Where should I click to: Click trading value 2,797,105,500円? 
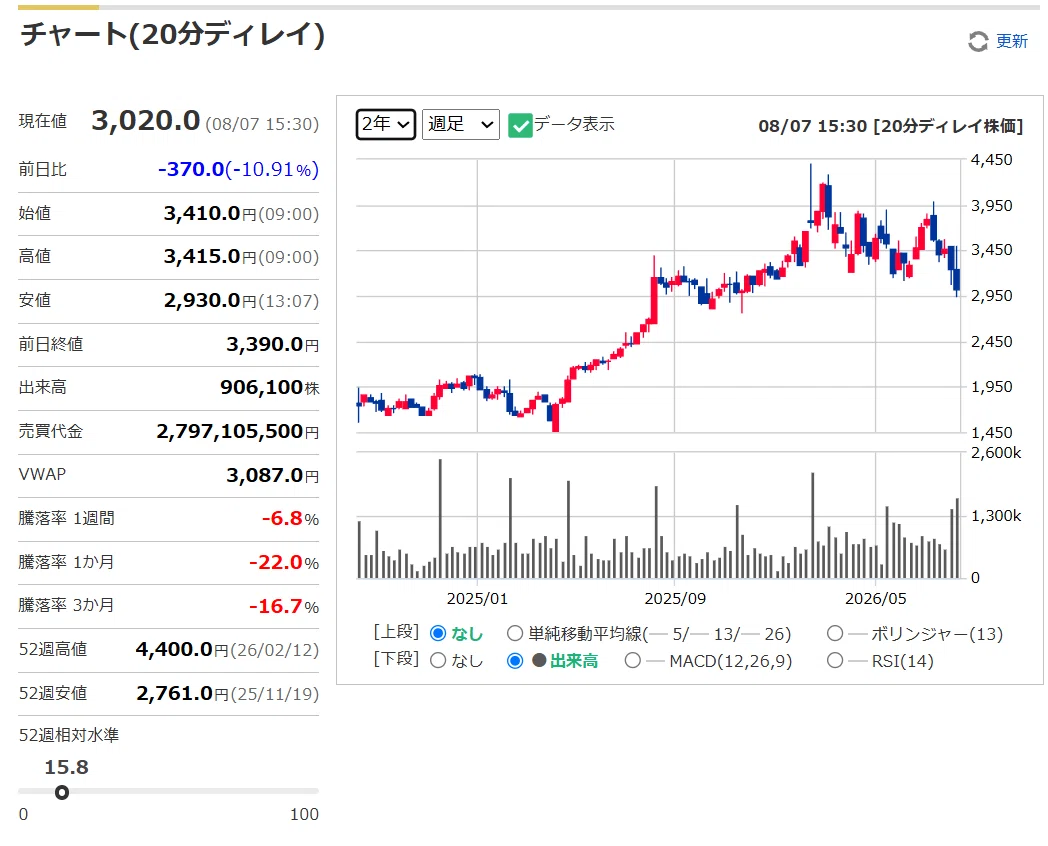pos(238,432)
